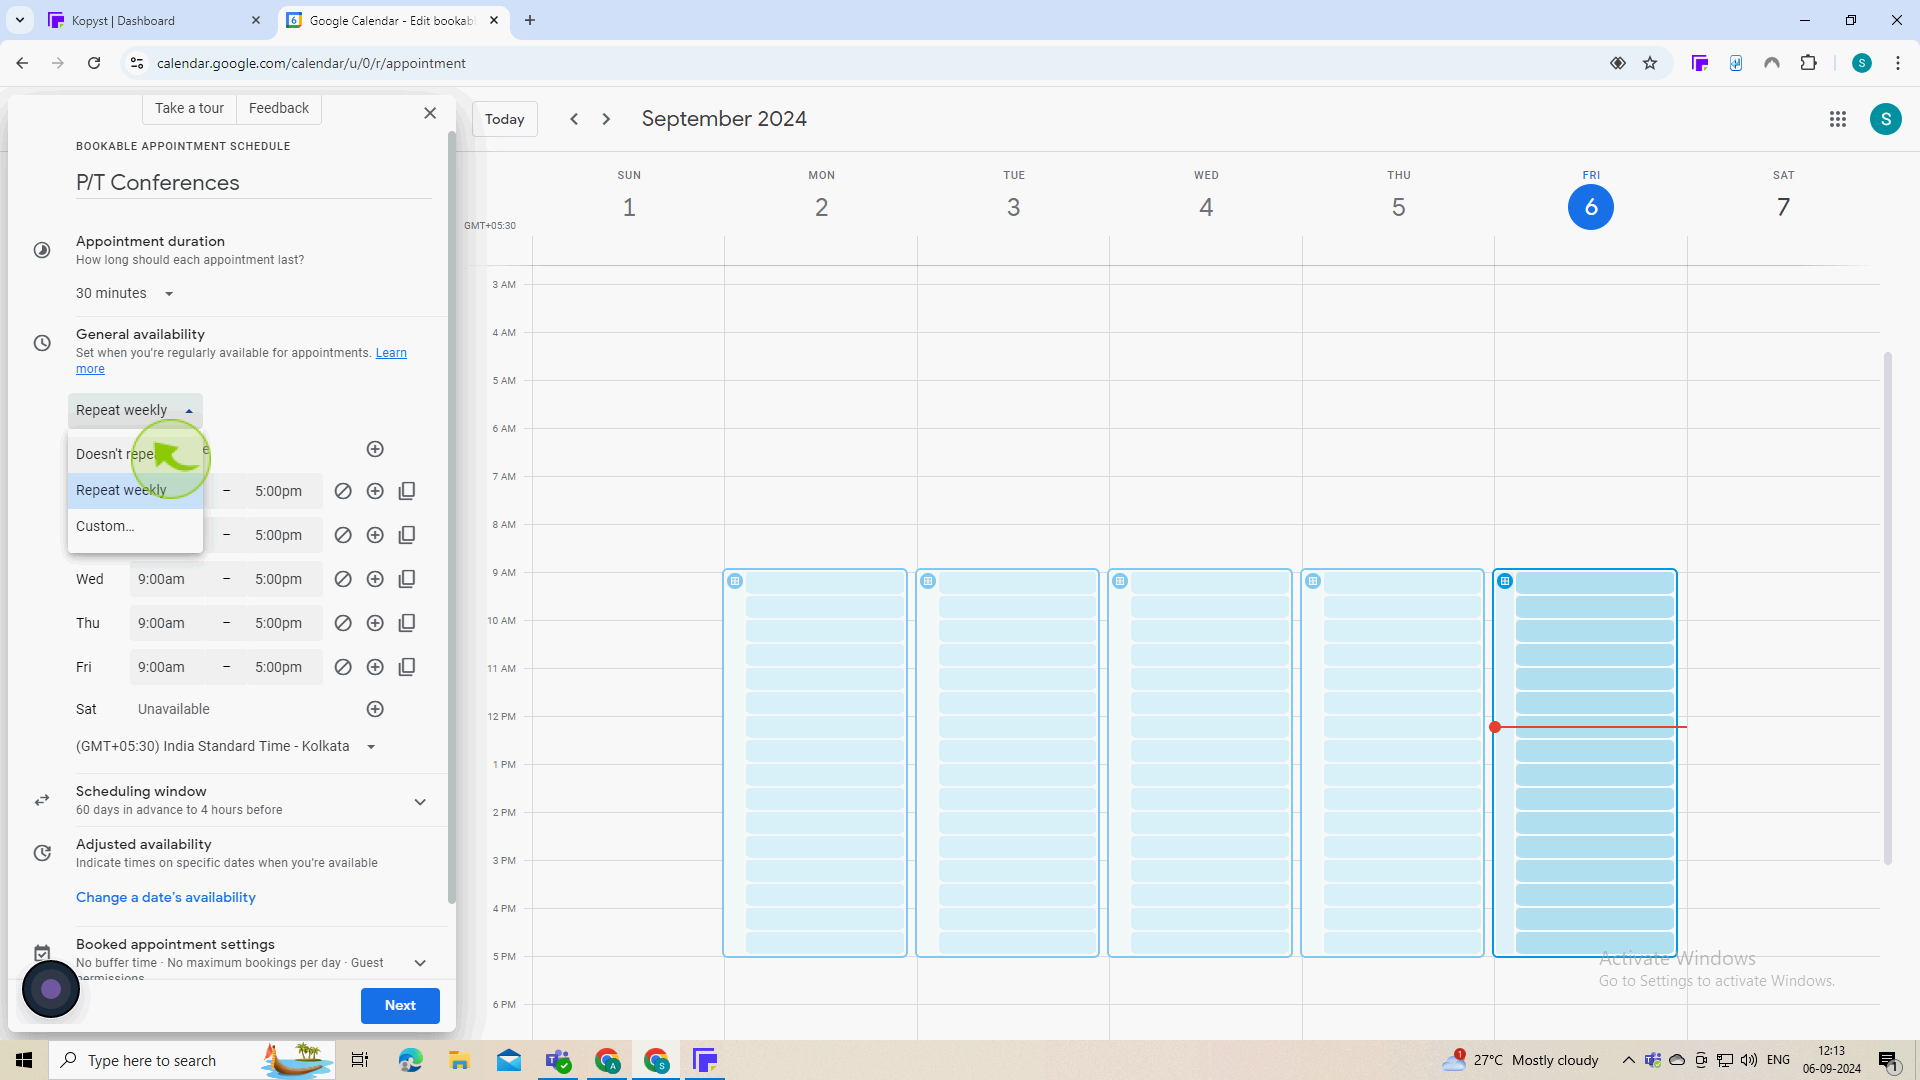This screenshot has width=1920, height=1080.
Task: Open a new browser tab
Action: tap(530, 20)
